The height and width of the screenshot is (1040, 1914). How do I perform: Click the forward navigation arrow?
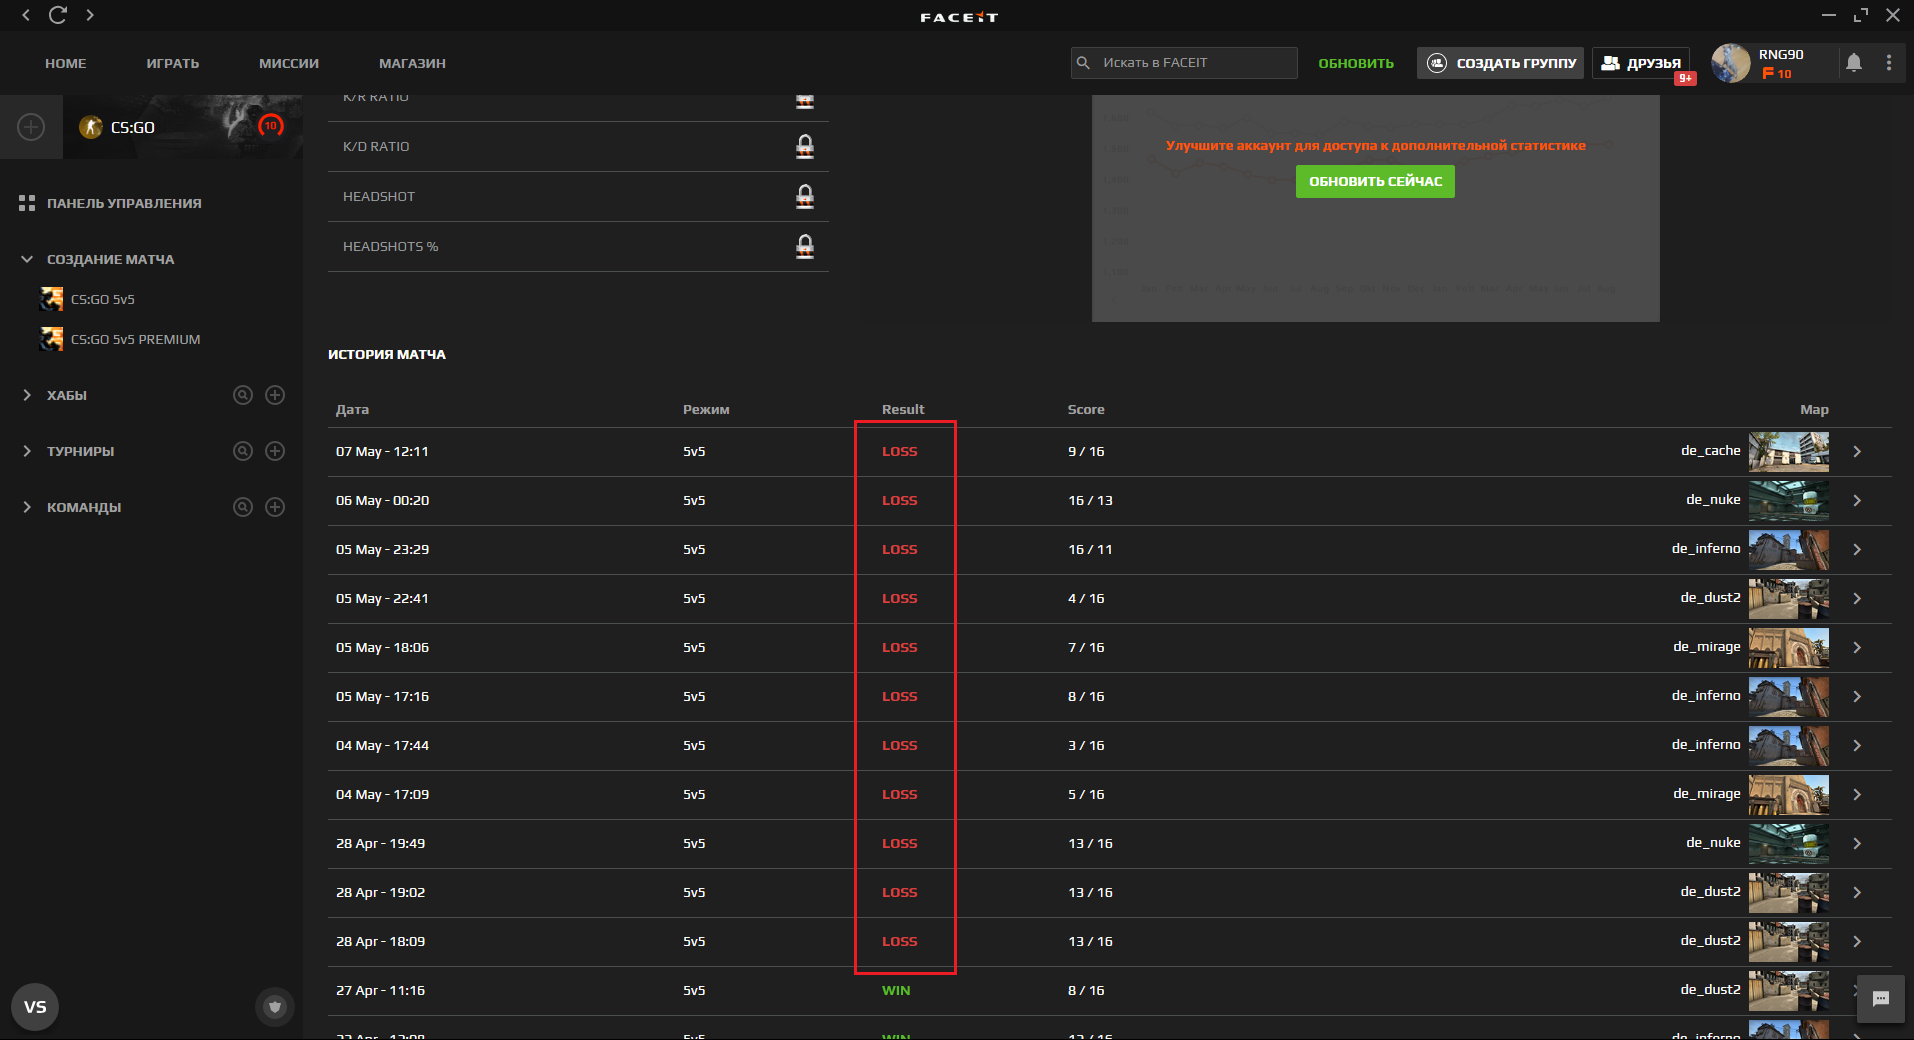(x=90, y=15)
